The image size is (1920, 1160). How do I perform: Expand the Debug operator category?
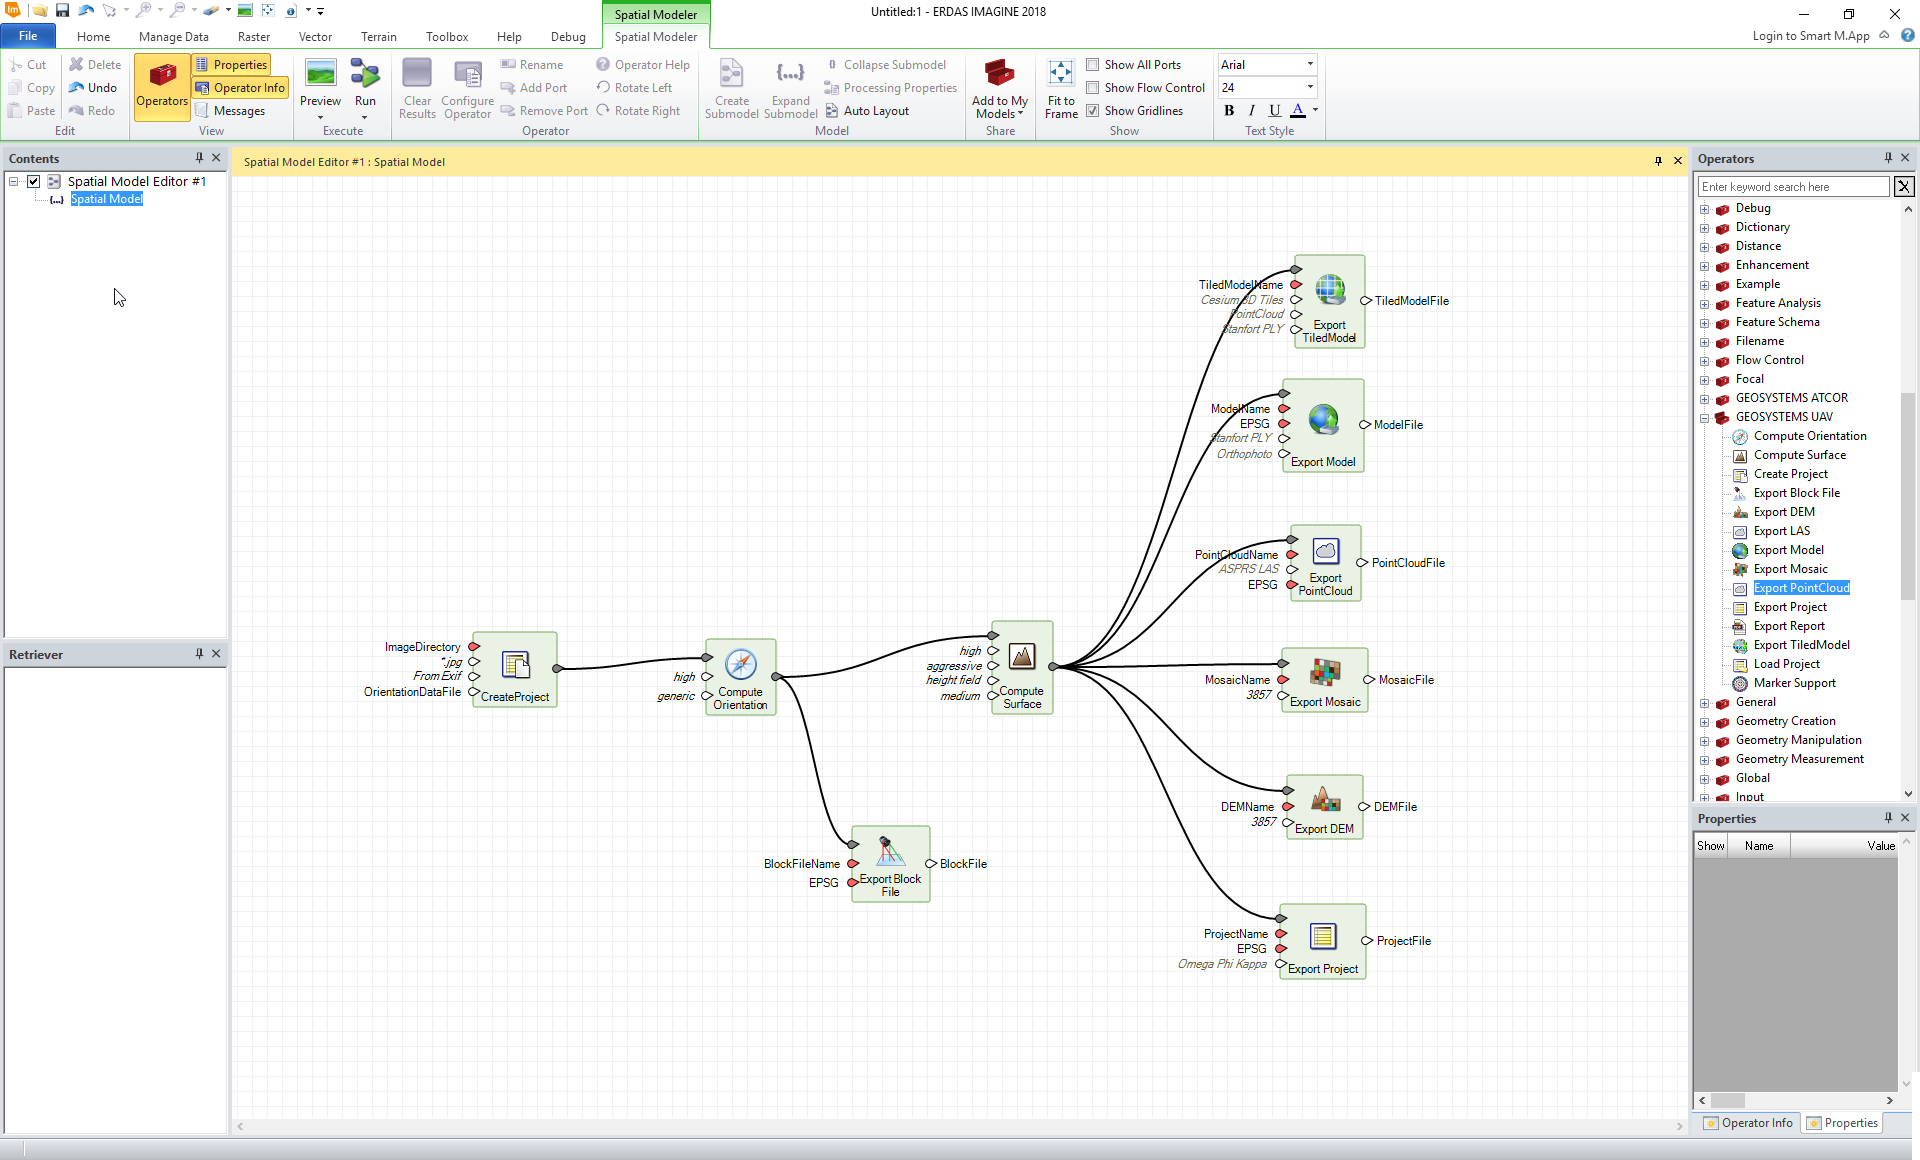(1704, 208)
